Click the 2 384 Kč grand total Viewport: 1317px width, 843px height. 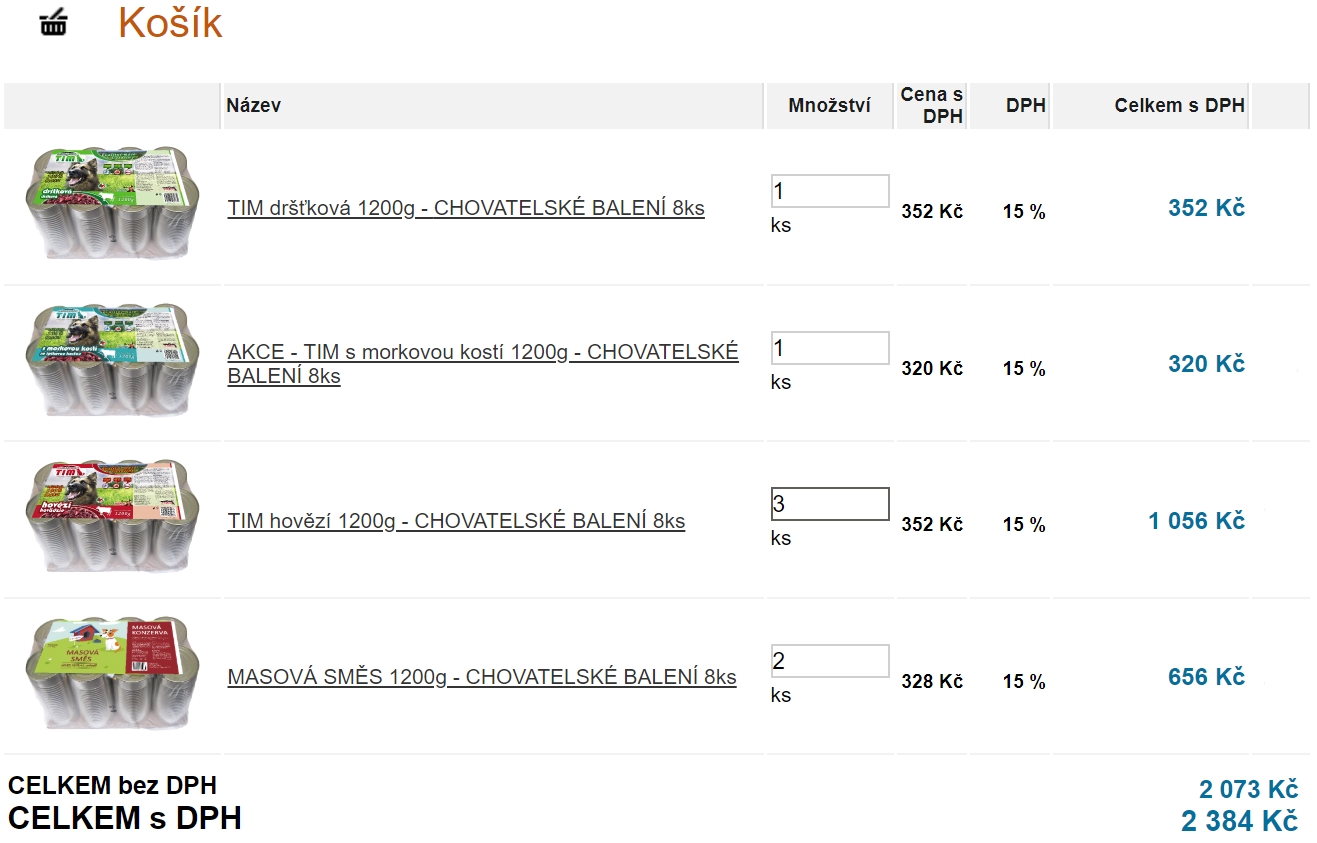point(1239,821)
